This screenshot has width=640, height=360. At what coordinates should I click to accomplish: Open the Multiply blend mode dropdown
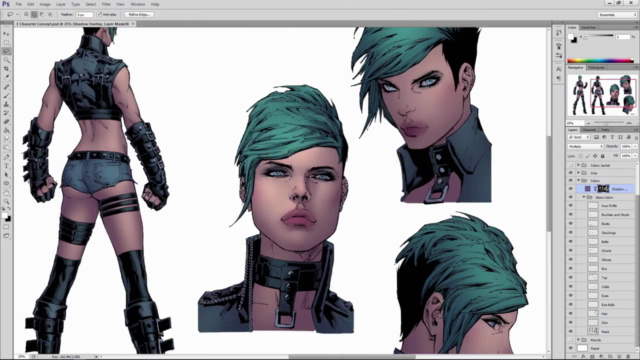585,146
